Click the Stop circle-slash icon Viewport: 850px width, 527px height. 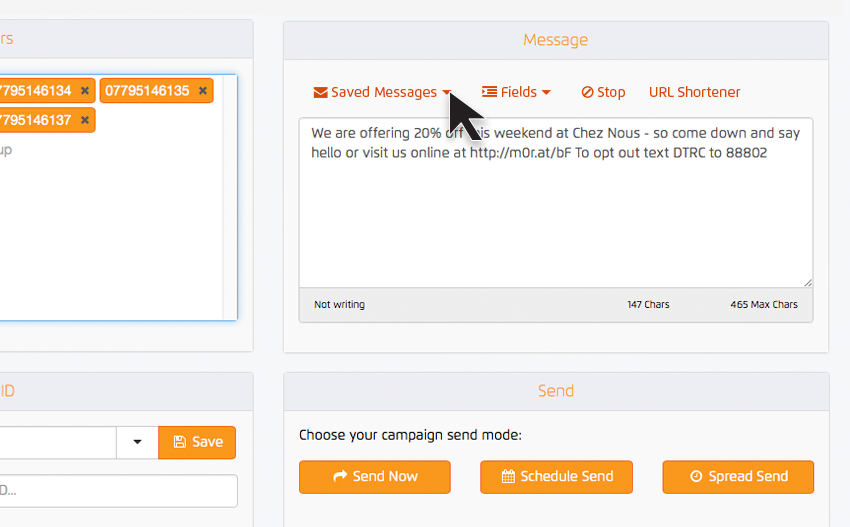587,92
